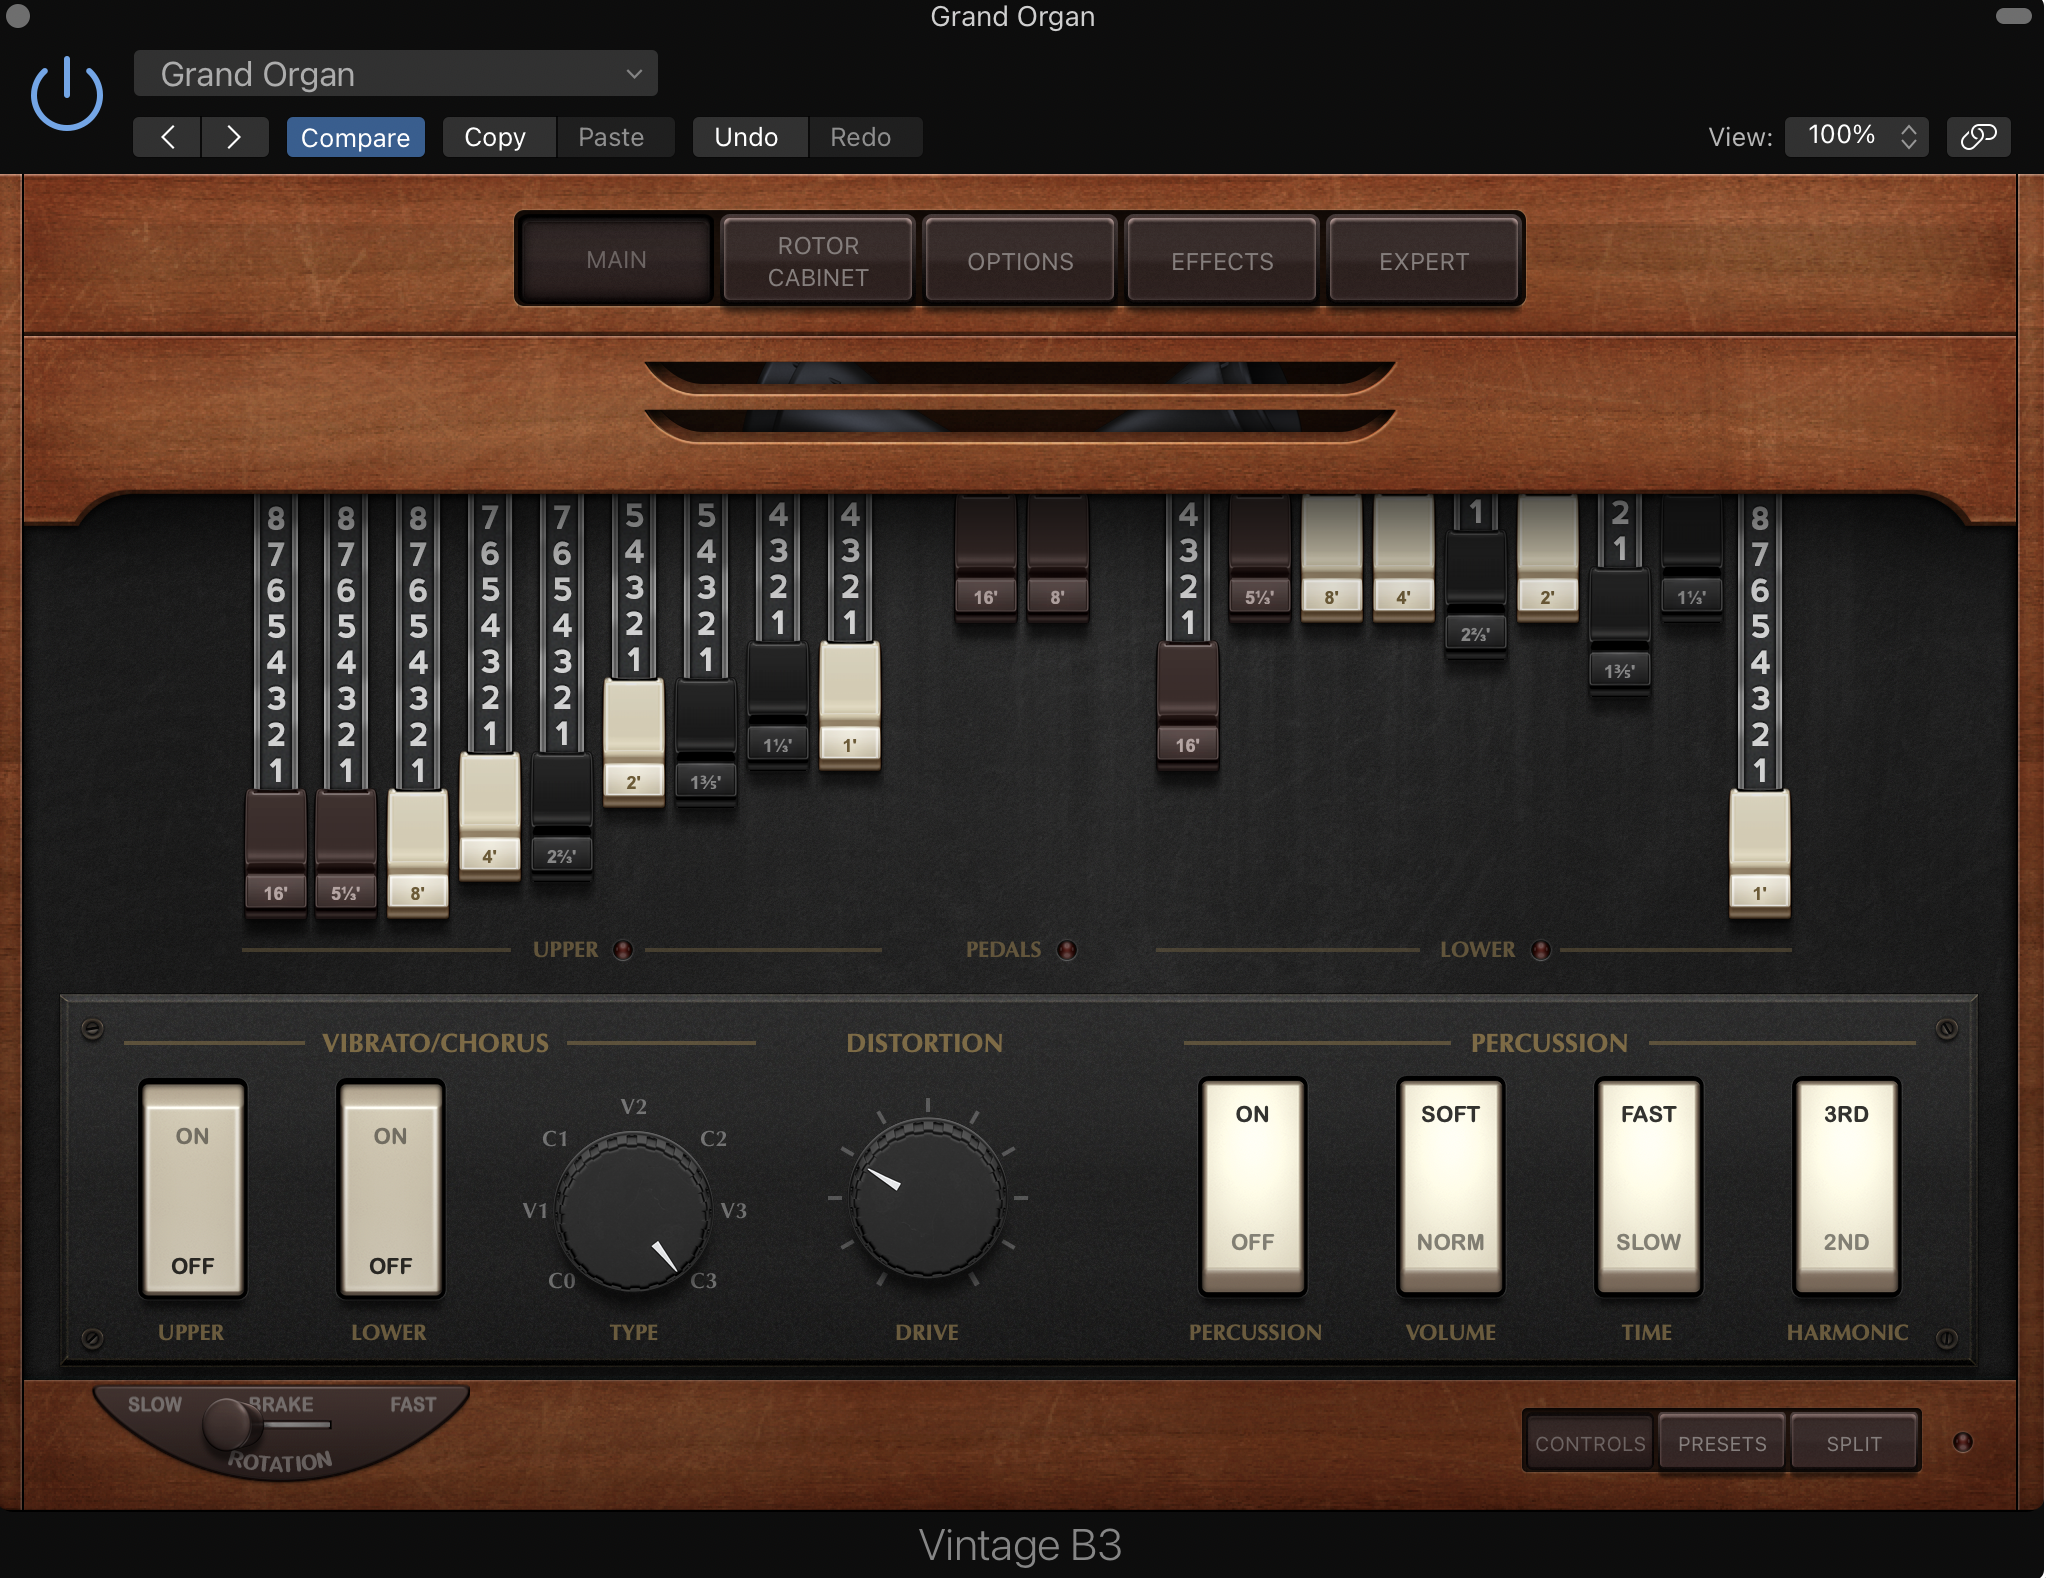Click the Pedals red LED indicator
Viewport: 2046px width, 1578px height.
click(x=1067, y=950)
